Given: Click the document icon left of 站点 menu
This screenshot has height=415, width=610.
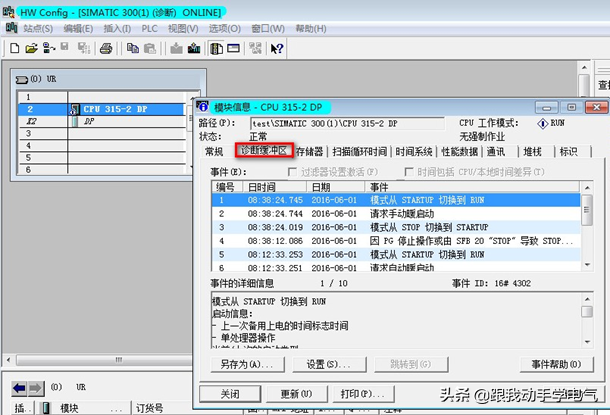Looking at the screenshot, I should tap(11, 28).
